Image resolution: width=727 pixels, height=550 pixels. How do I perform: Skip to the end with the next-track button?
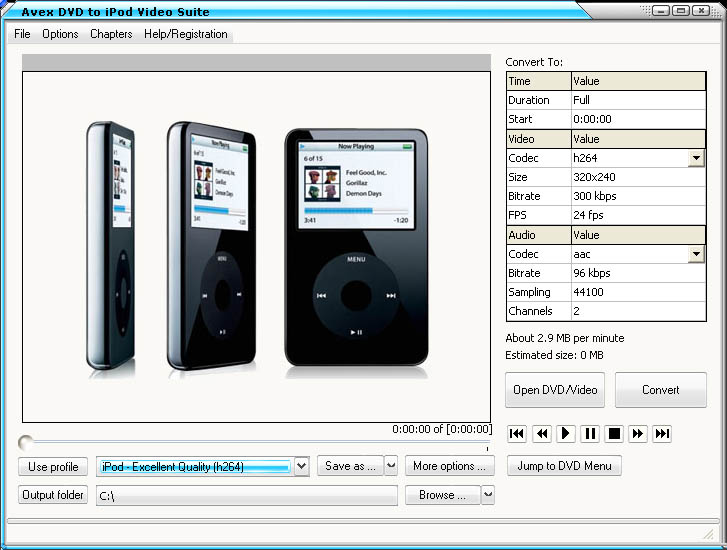662,434
